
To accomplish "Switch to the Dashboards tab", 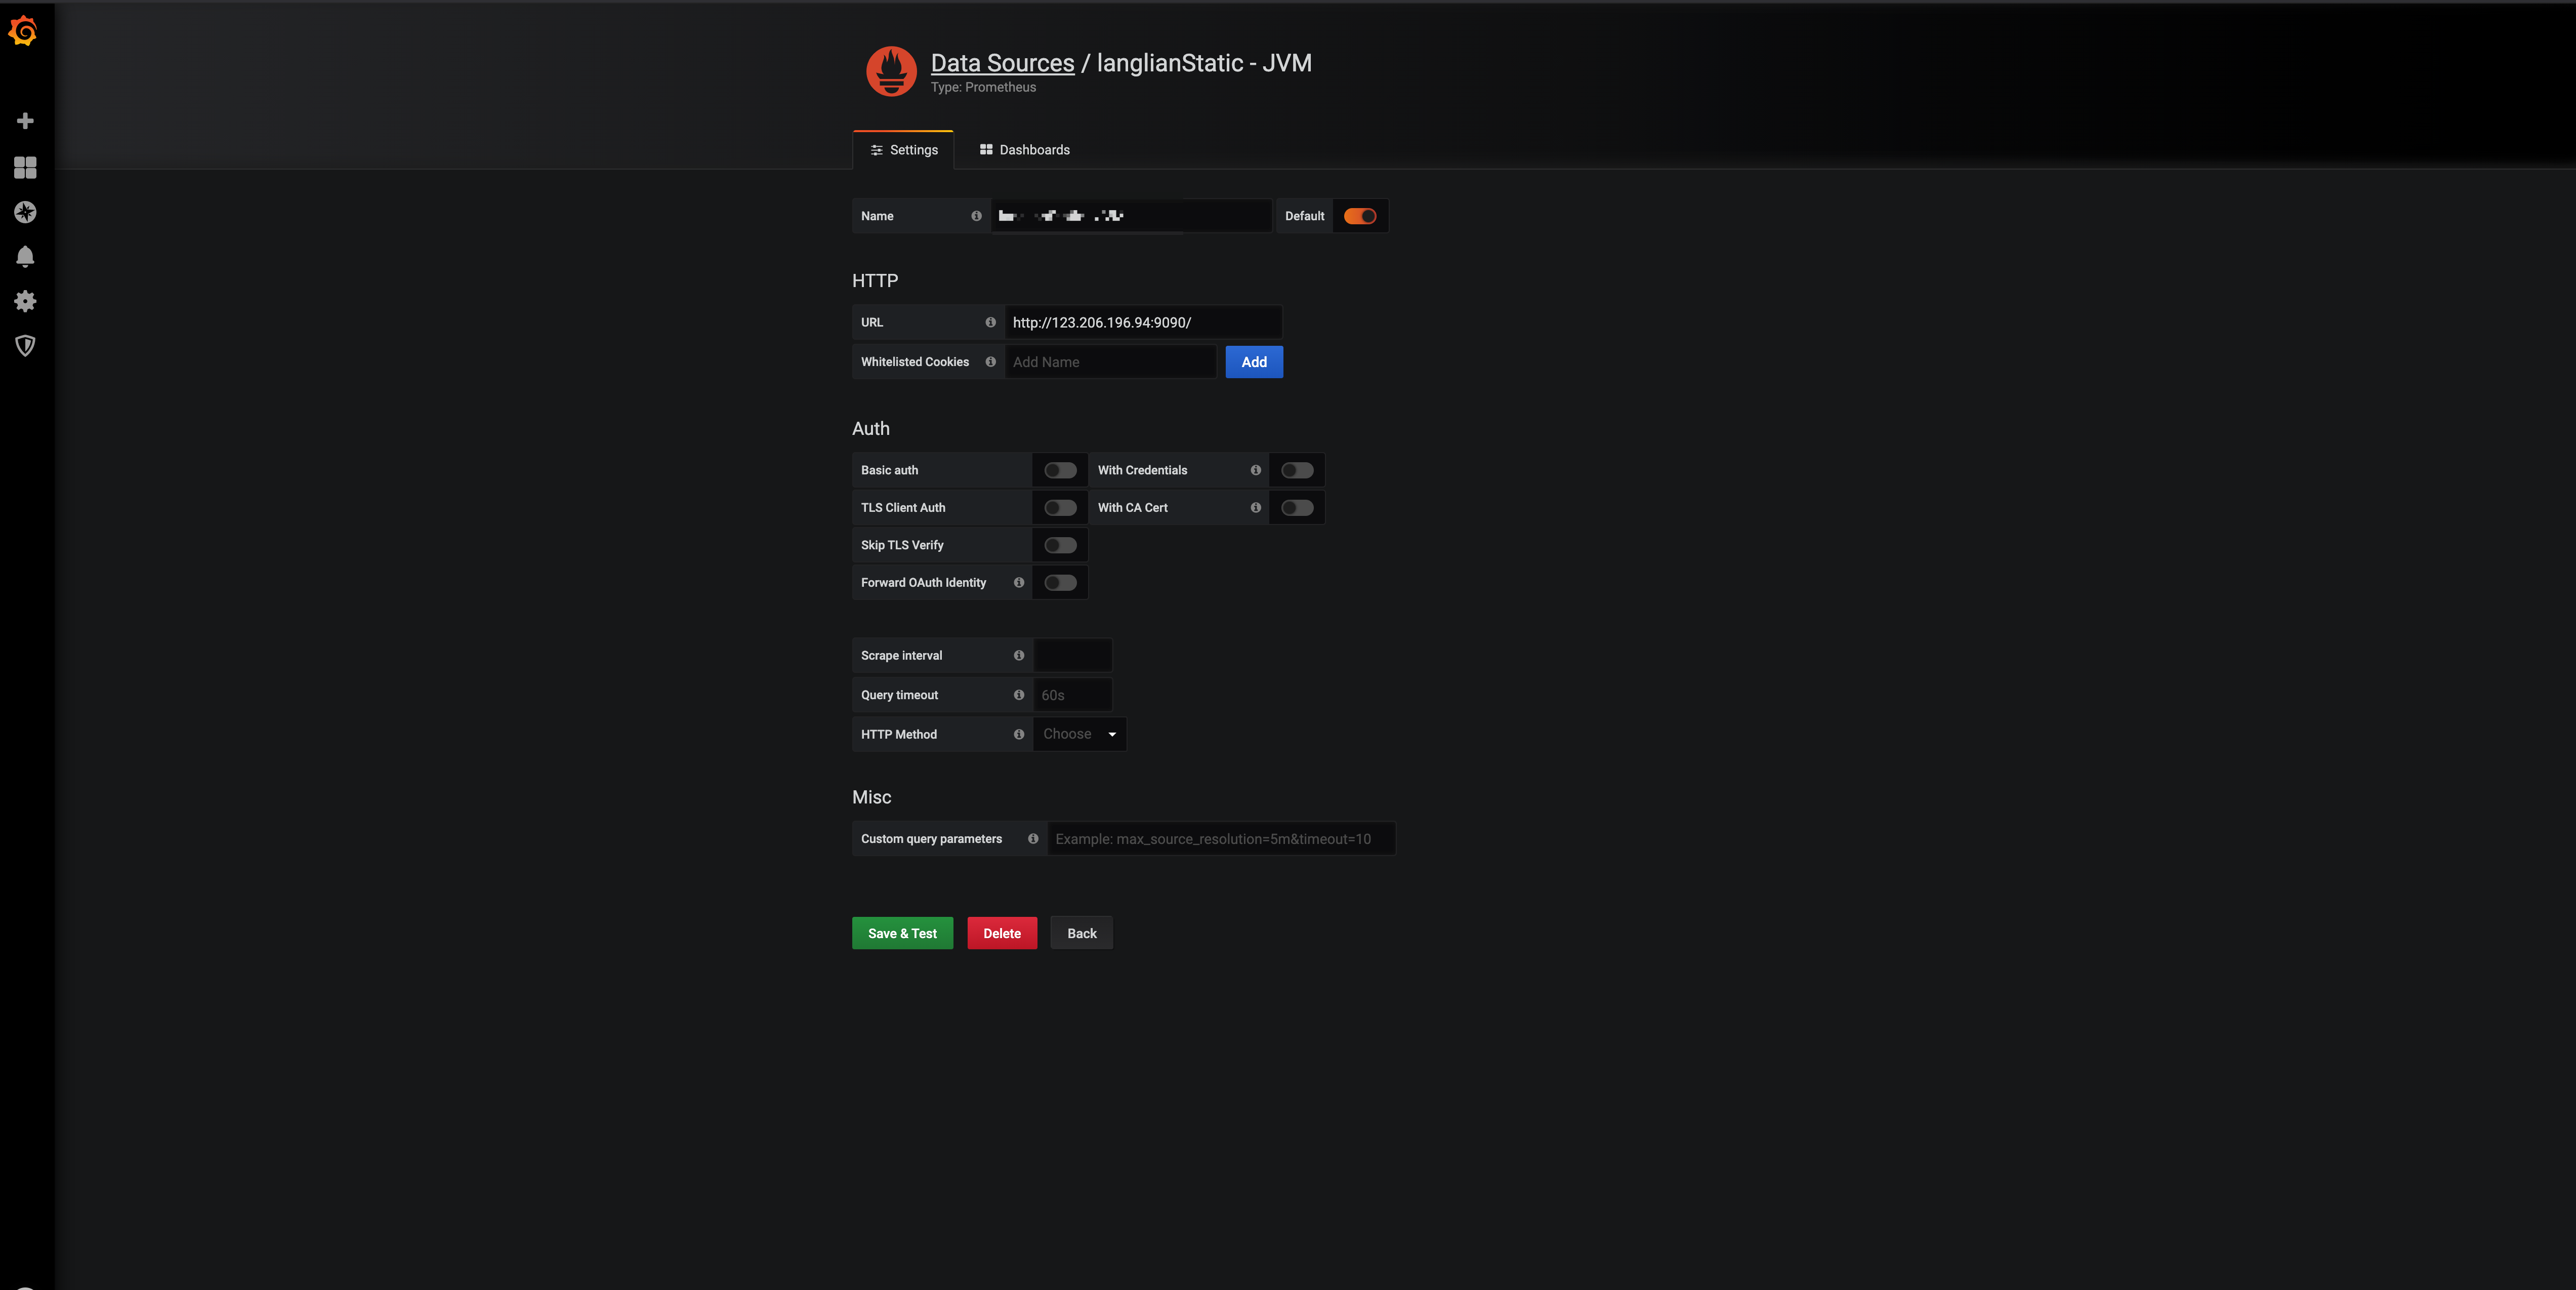I will coord(1024,150).
